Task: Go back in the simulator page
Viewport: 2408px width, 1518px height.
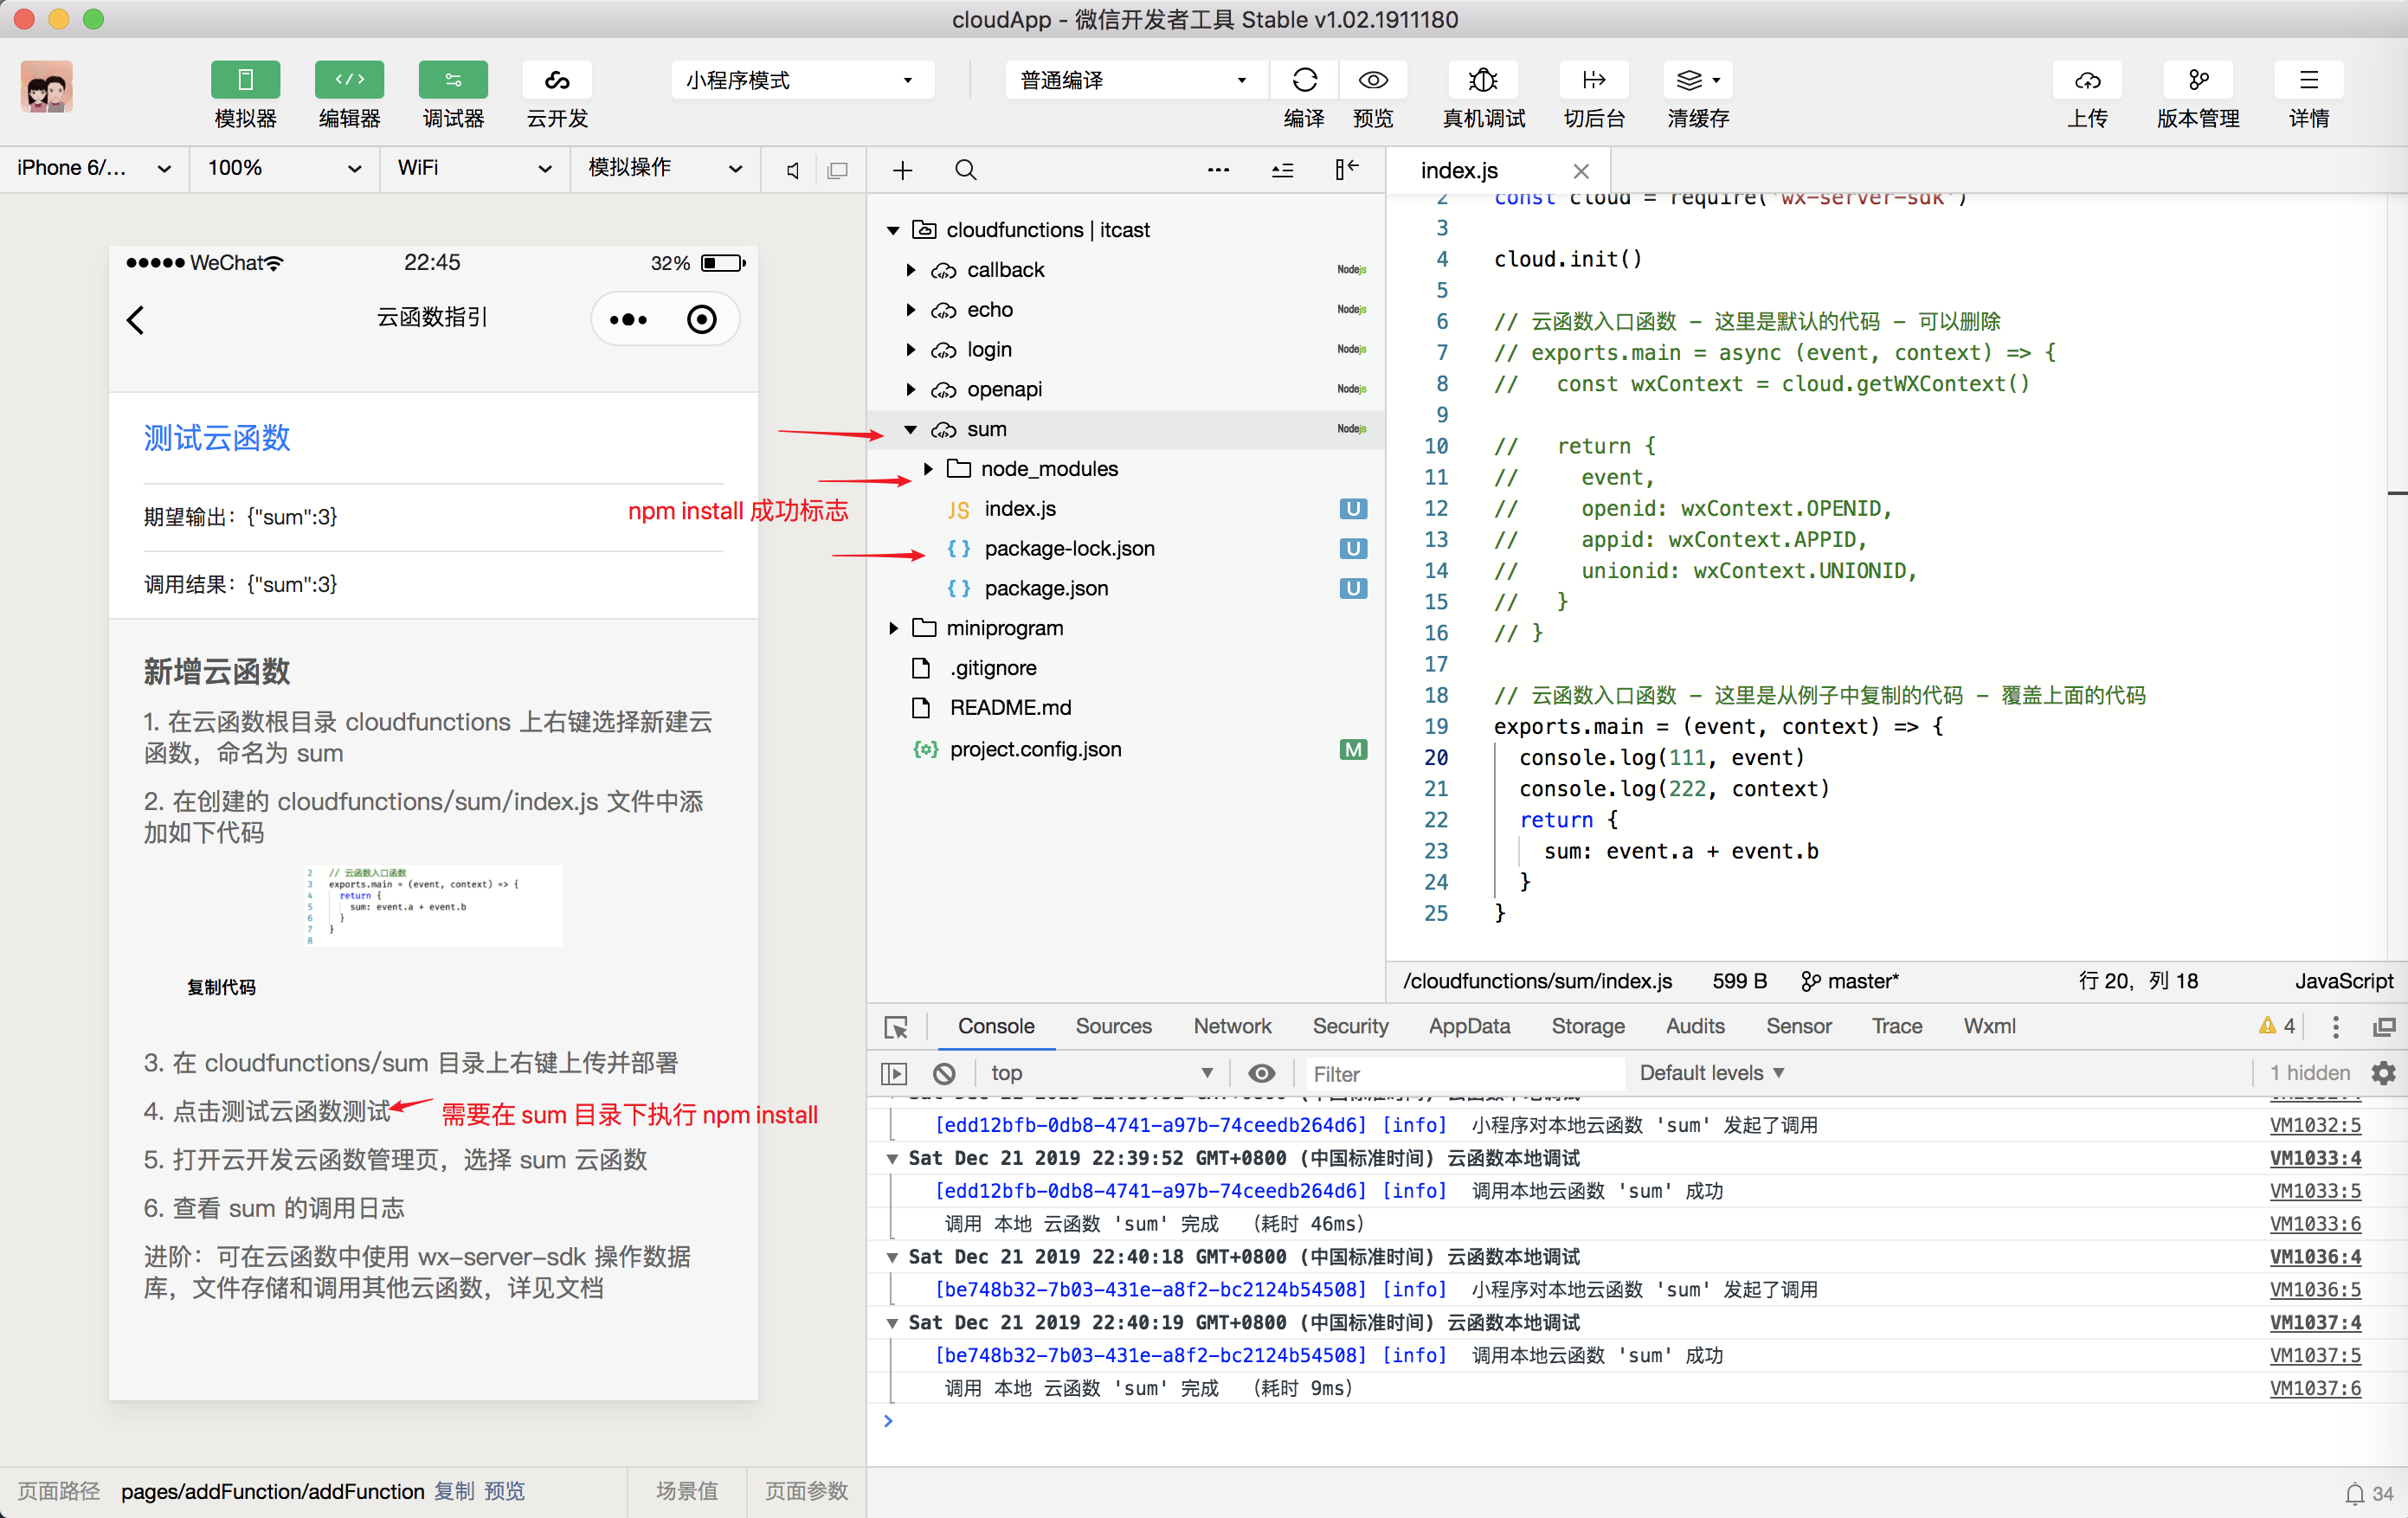Action: tap(136, 320)
